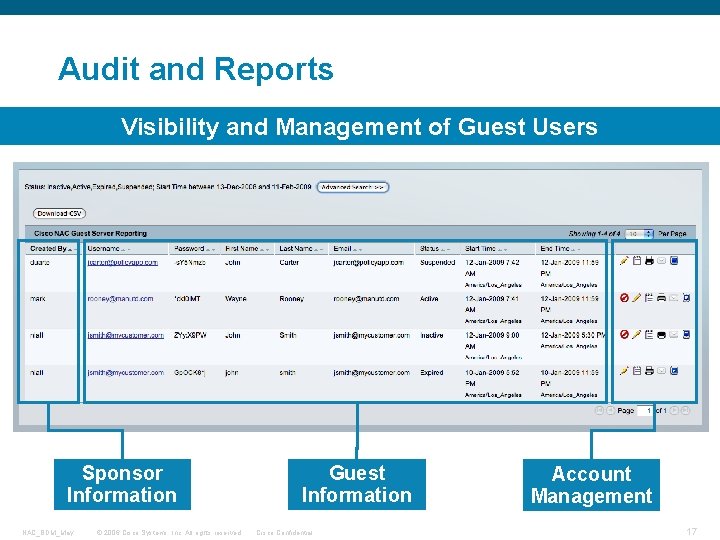Open details list icon in mark's row
The image size is (720, 540).
click(649, 298)
